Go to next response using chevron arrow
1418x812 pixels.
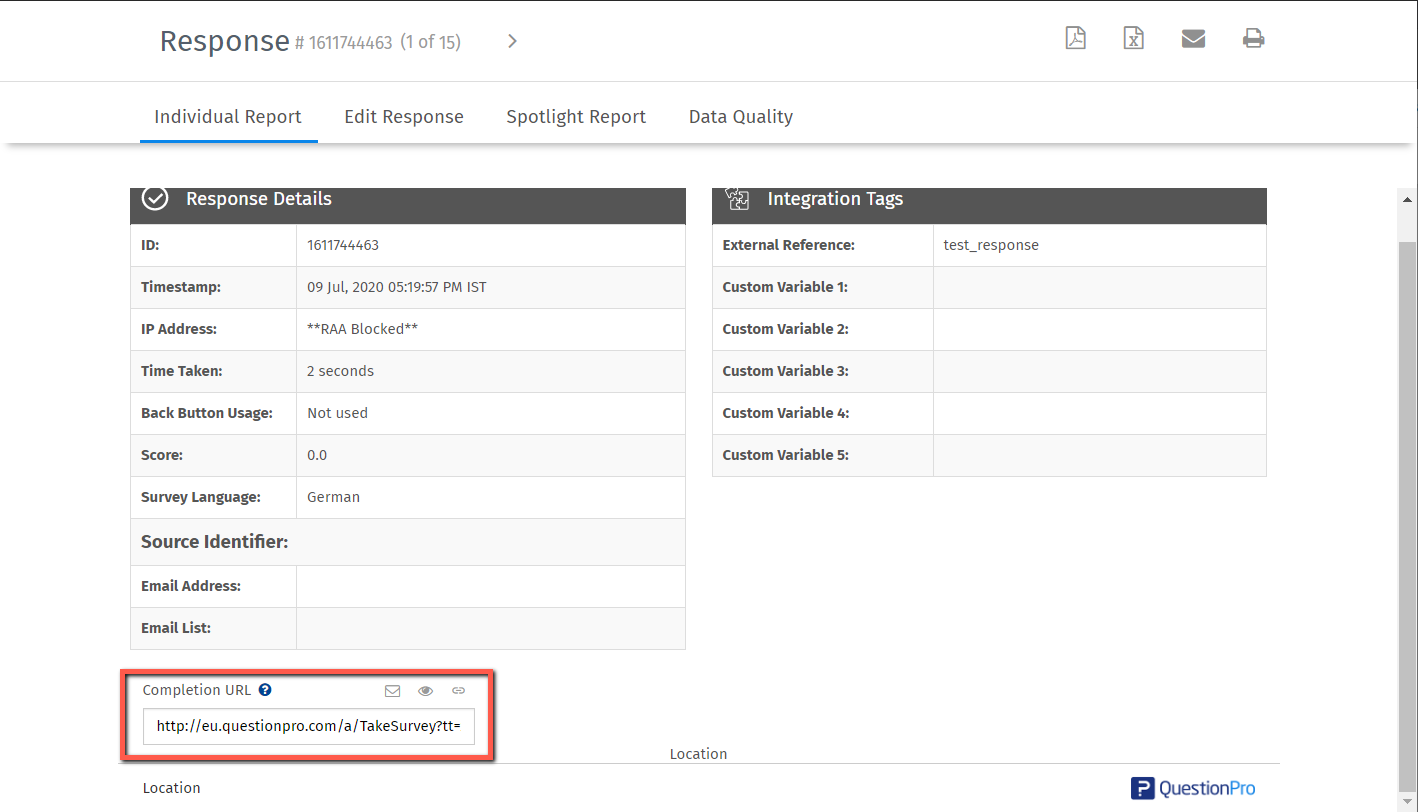pos(512,41)
